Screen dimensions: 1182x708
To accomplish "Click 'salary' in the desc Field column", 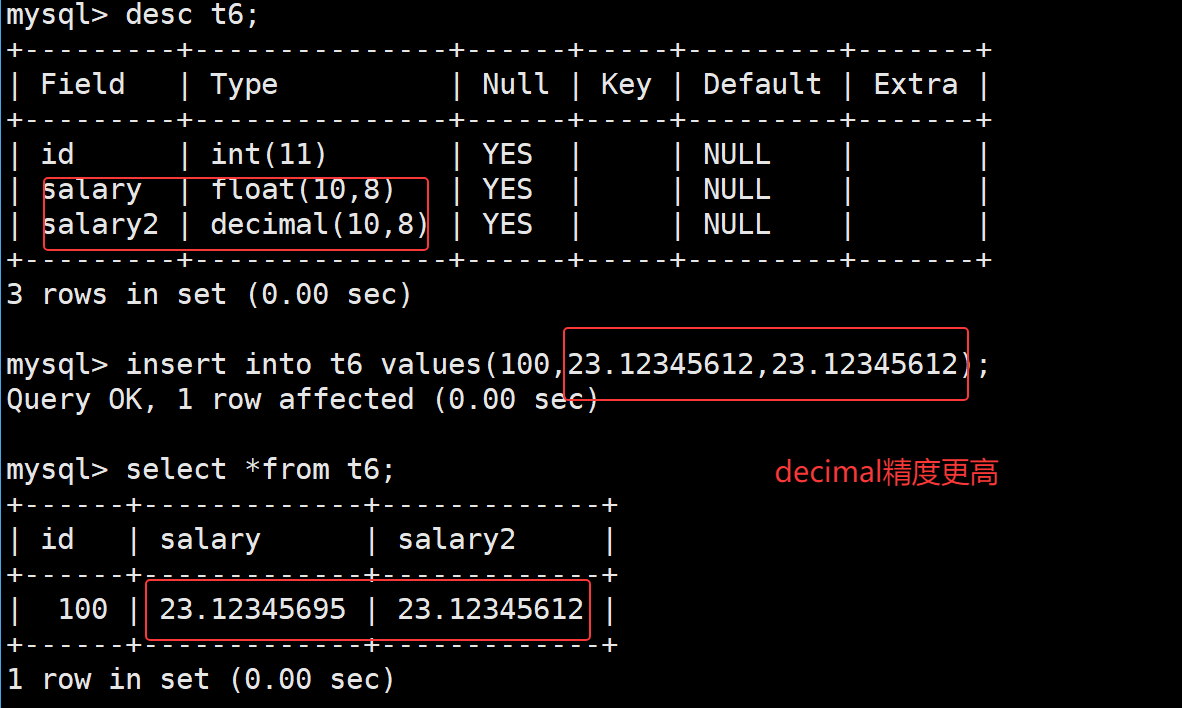I will click(x=92, y=190).
